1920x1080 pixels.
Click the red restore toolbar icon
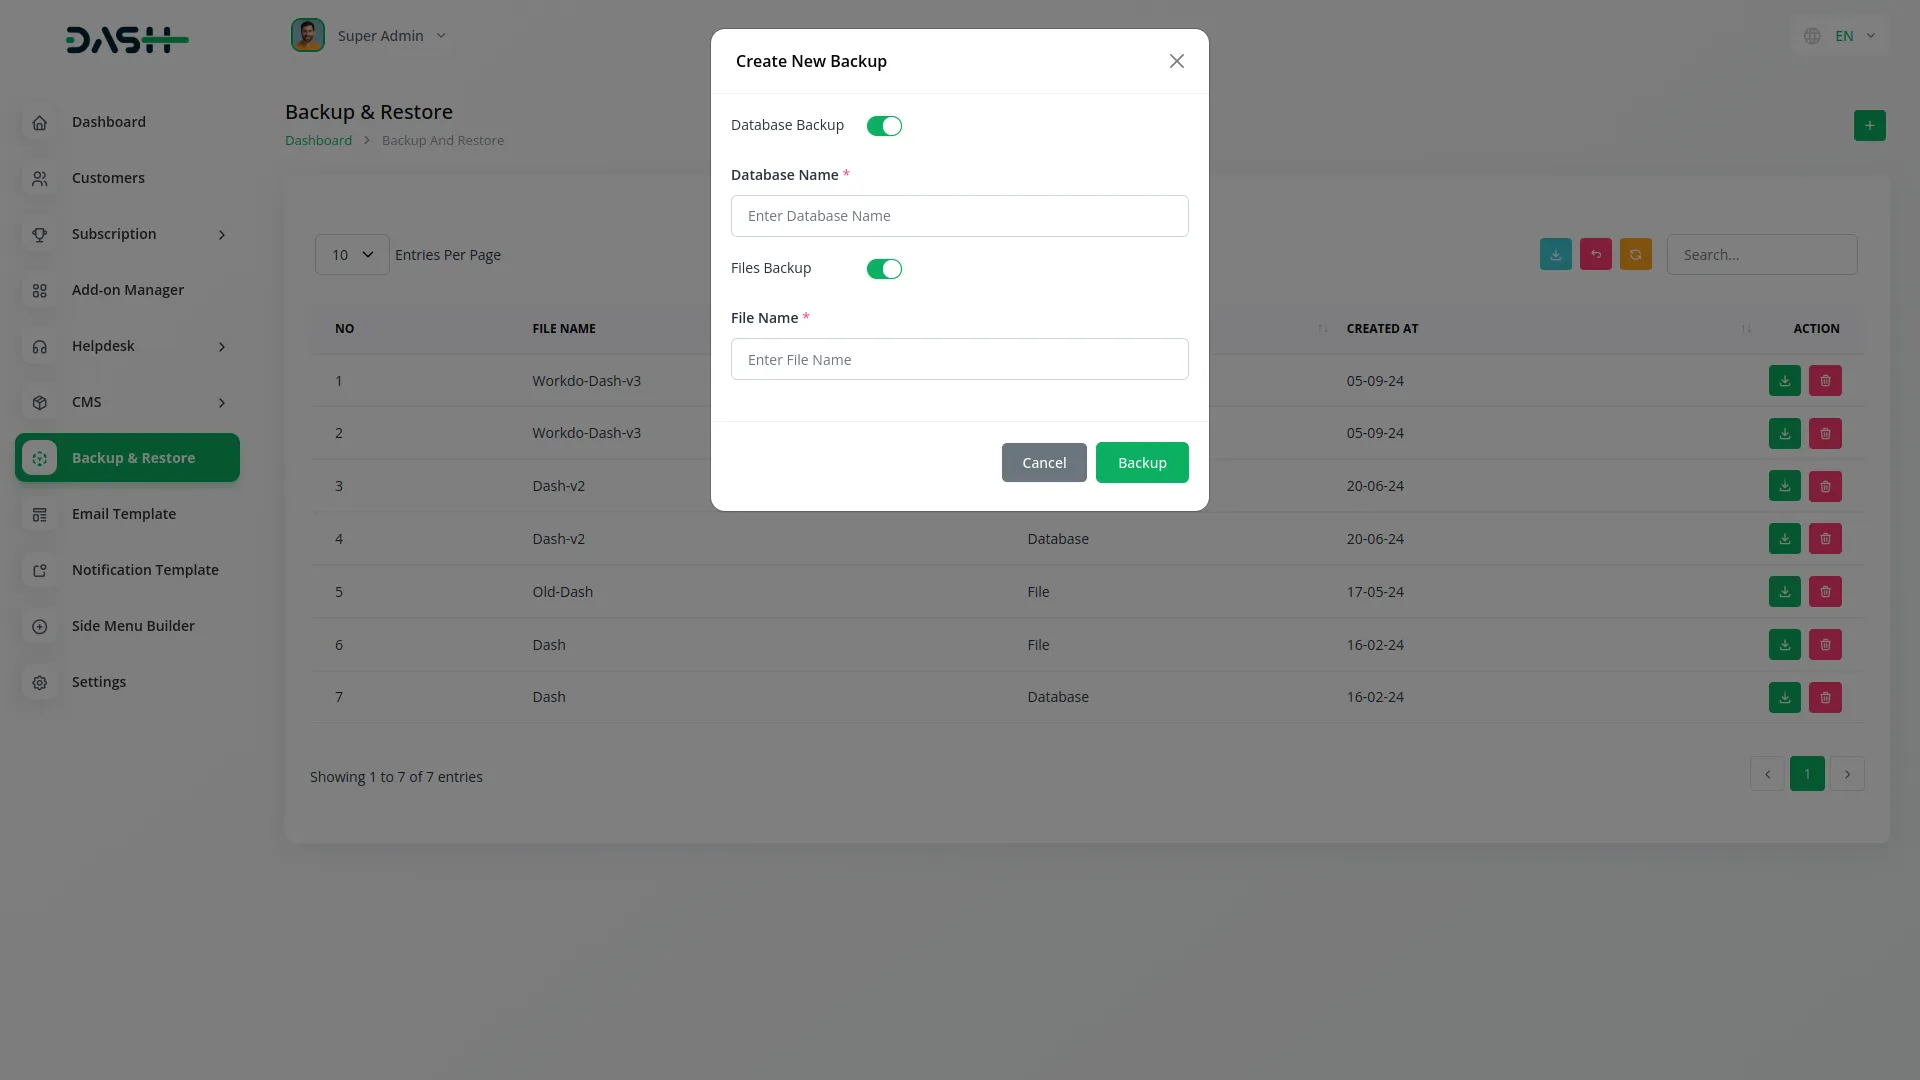[1595, 254]
